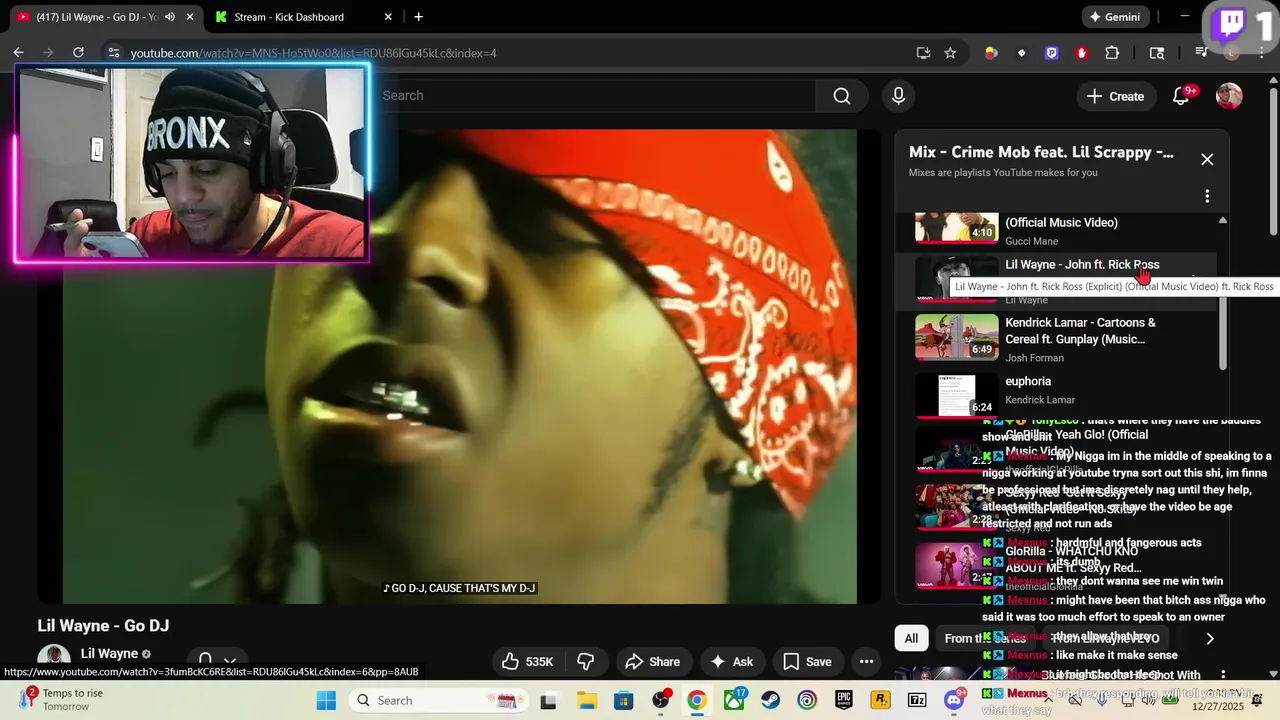View site information icon in address bar
The height and width of the screenshot is (720, 1280).
113,53
